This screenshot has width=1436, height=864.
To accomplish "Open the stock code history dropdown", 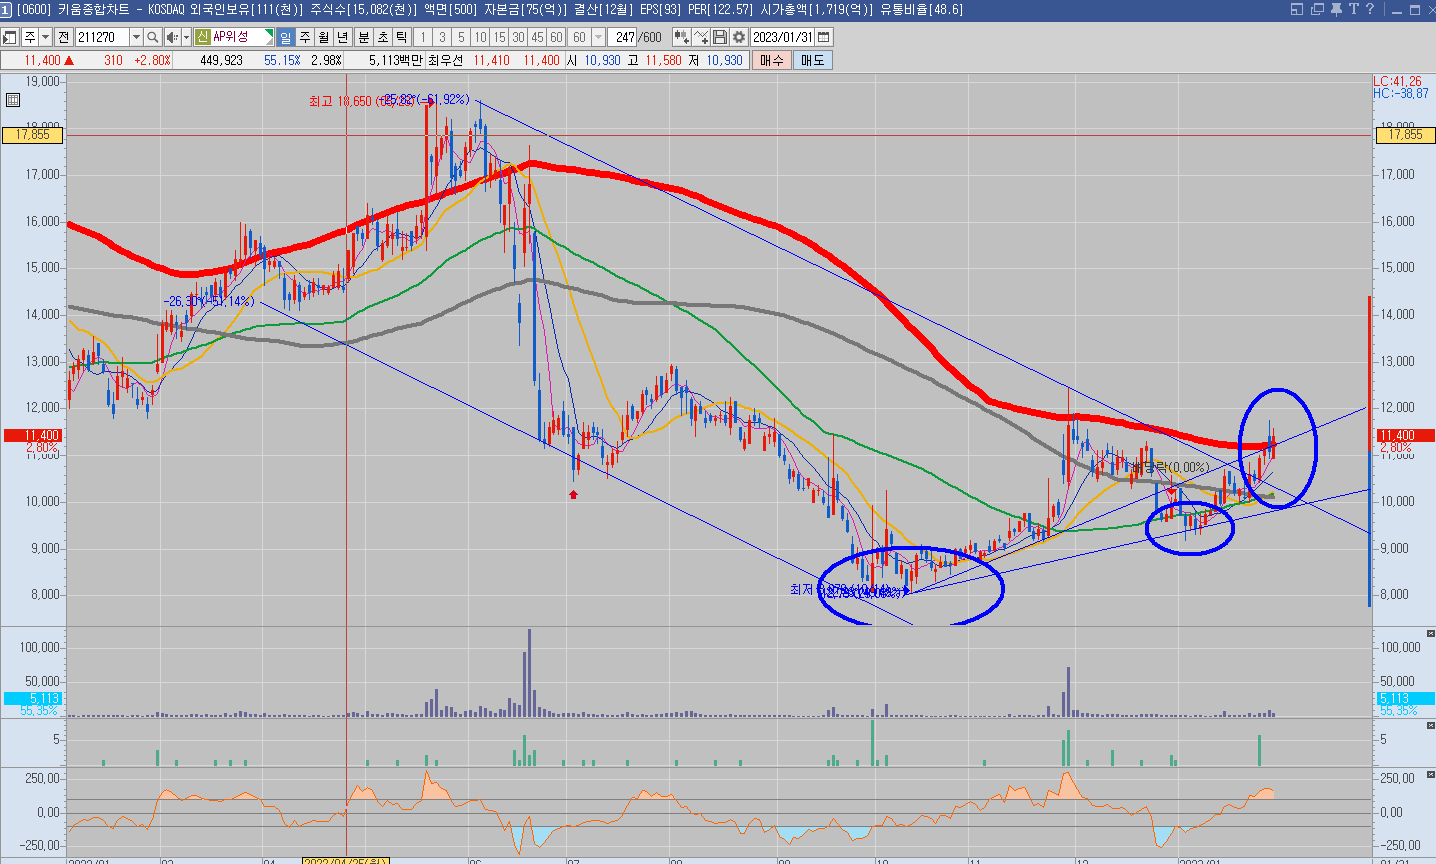I will 136,37.
